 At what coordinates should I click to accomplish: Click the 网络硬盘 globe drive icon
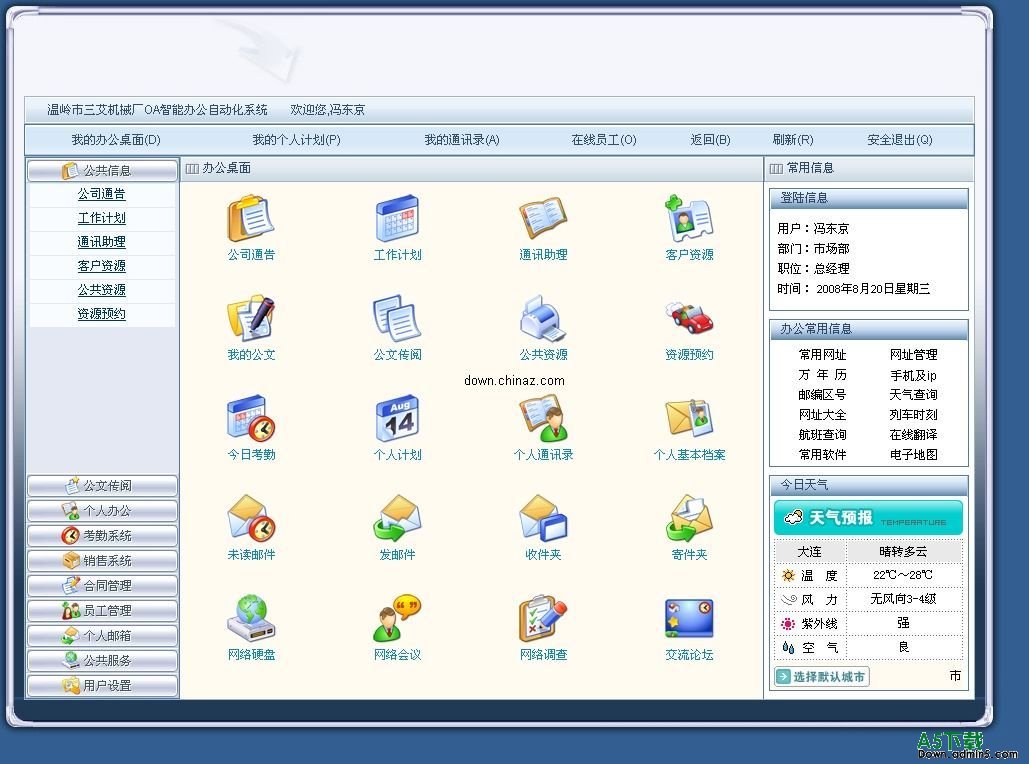point(250,619)
